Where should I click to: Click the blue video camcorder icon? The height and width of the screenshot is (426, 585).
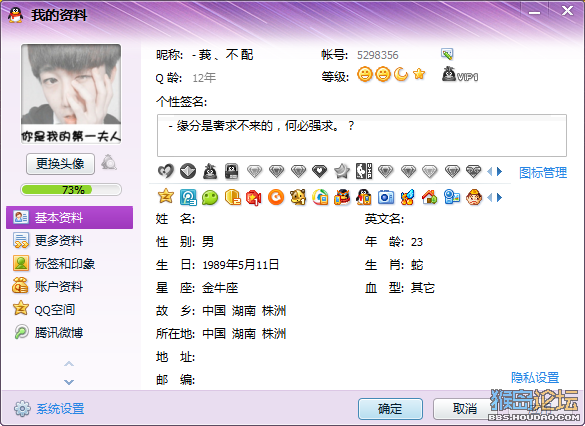click(452, 197)
